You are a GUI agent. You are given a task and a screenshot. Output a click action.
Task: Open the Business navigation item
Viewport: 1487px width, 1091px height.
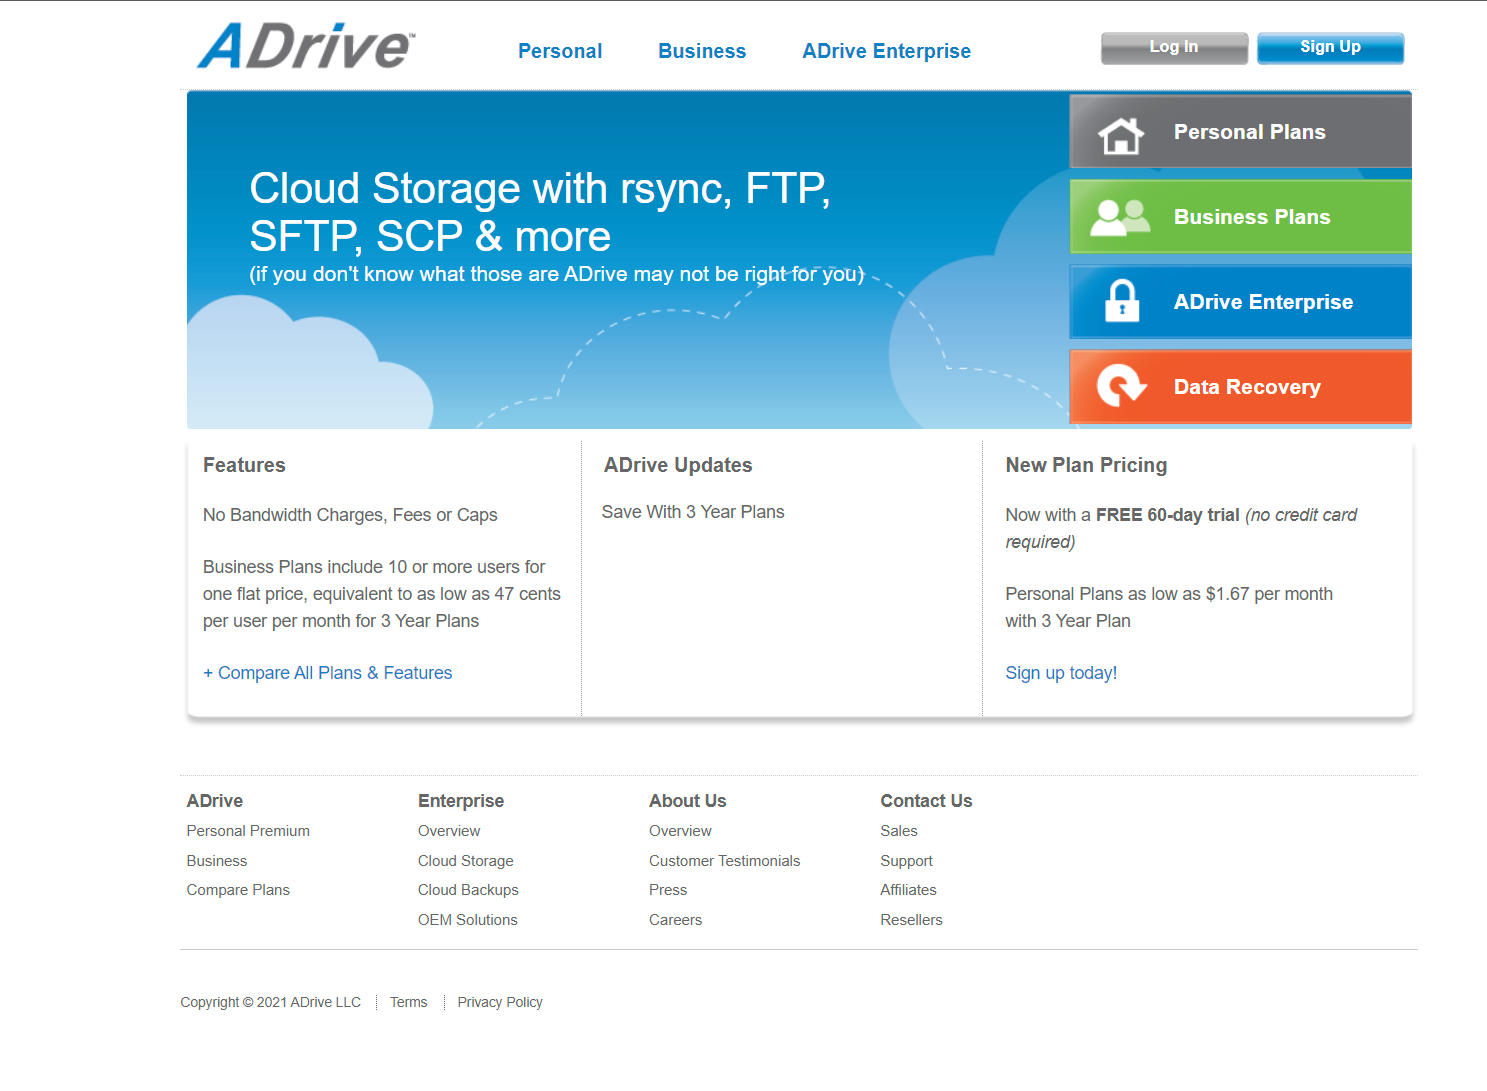coord(701,51)
